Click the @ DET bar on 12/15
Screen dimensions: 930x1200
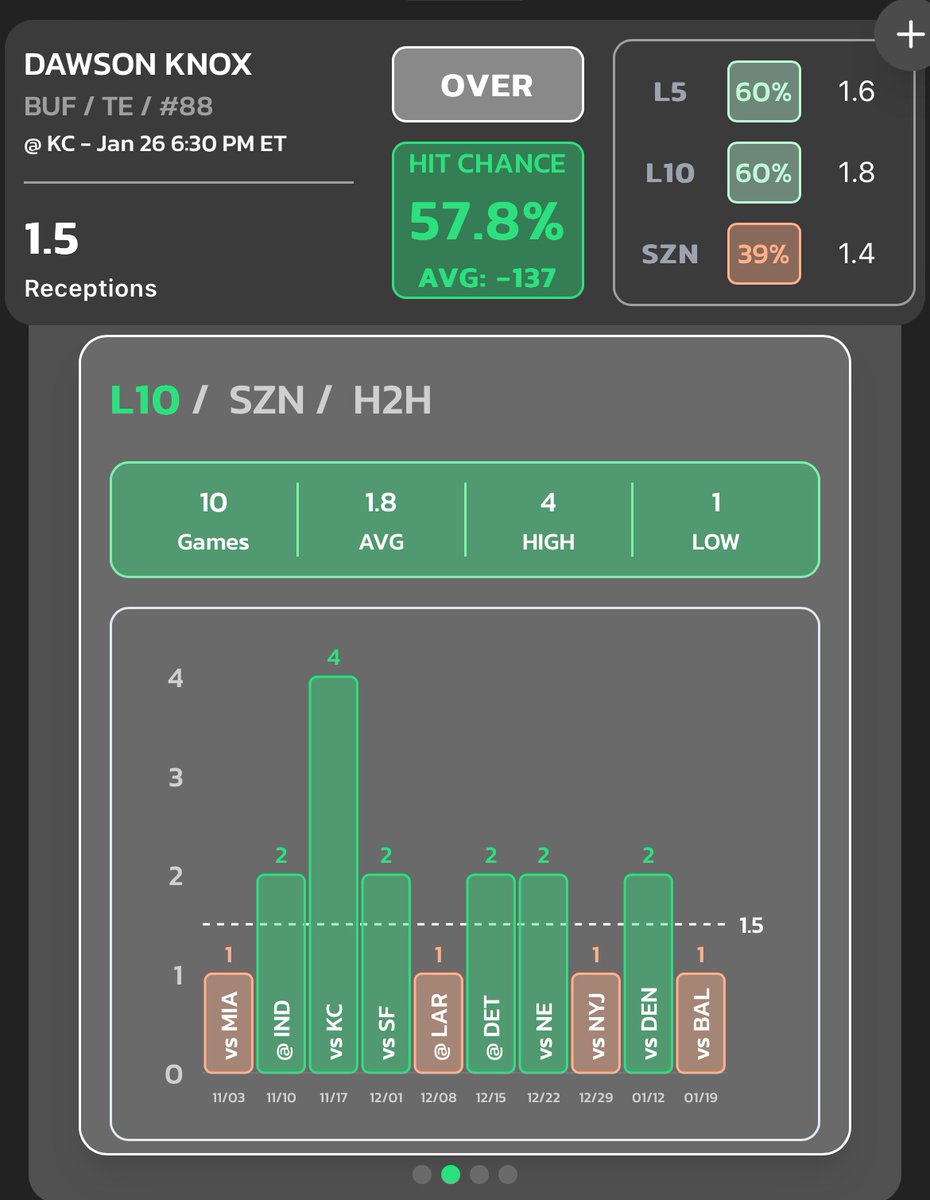tap(491, 974)
